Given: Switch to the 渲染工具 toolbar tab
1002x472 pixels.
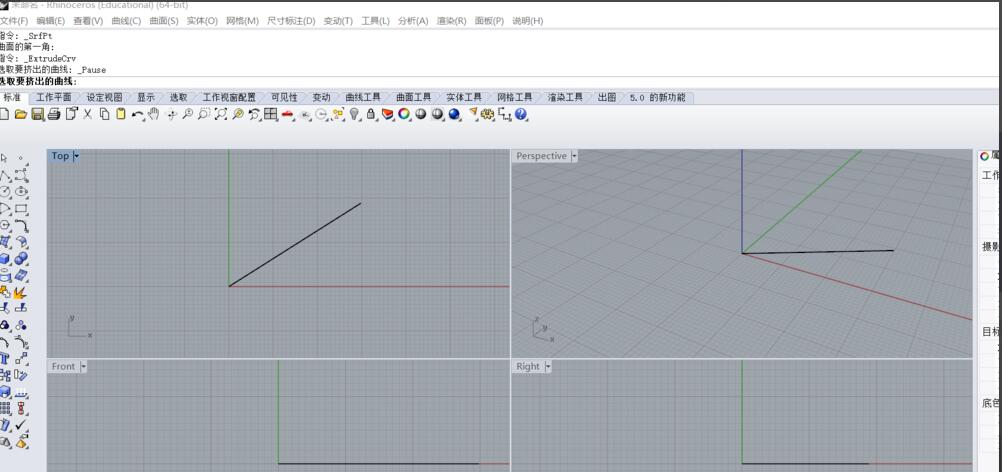Looking at the screenshot, I should point(565,98).
